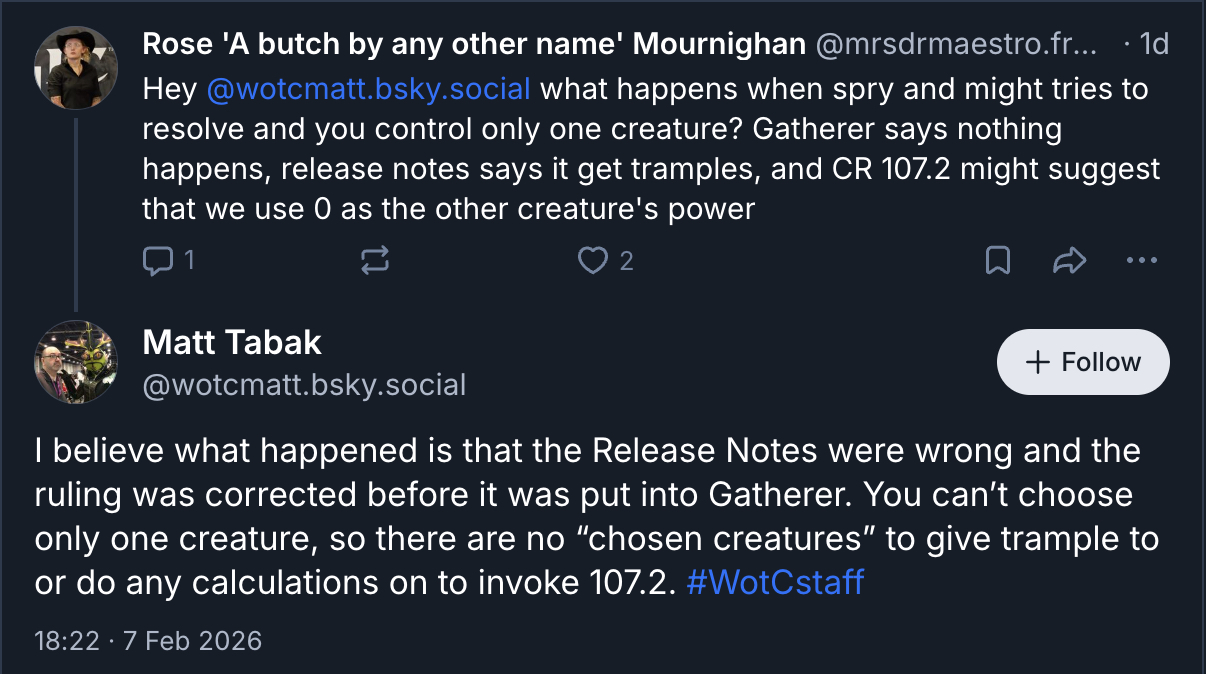Viewport: 1206px width, 674px height.
Task: Click the share arrow icon on Rose's post
Action: pyautogui.click(x=1069, y=261)
